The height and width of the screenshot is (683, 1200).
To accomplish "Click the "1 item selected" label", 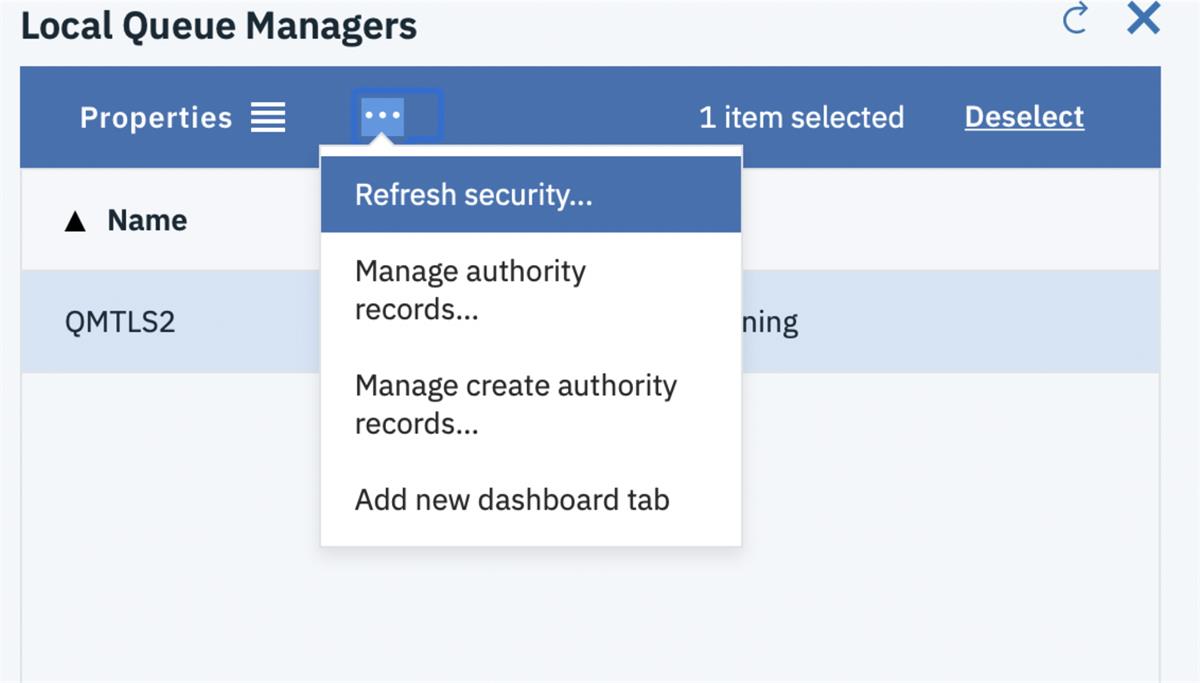I will click(x=801, y=117).
